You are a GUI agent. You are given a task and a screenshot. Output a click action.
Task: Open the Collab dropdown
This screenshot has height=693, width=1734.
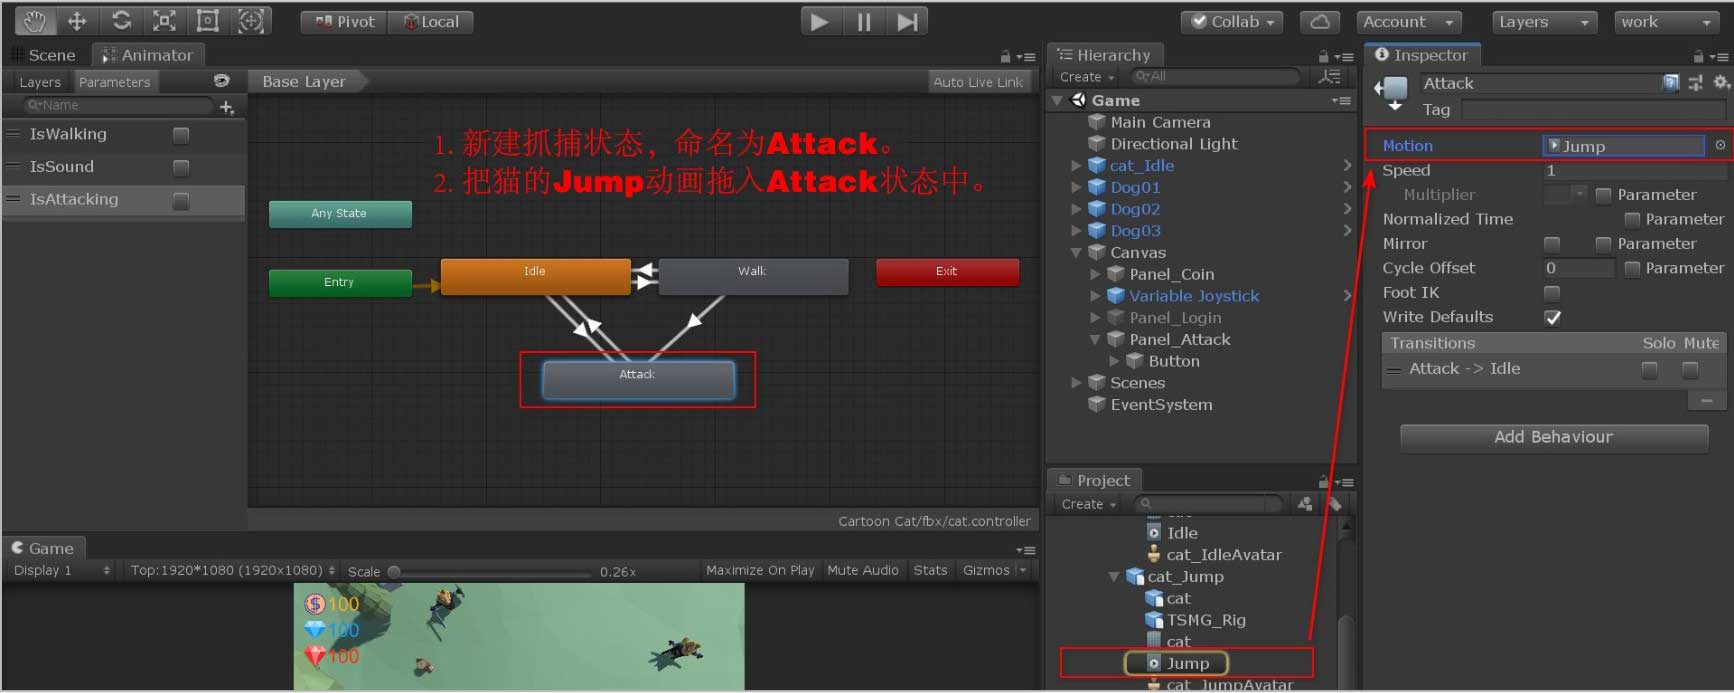pyautogui.click(x=1232, y=22)
